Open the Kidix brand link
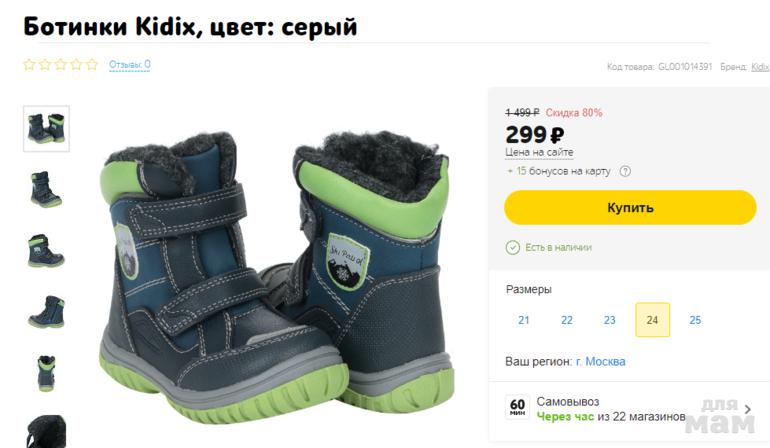The height and width of the screenshot is (448, 770). (760, 66)
